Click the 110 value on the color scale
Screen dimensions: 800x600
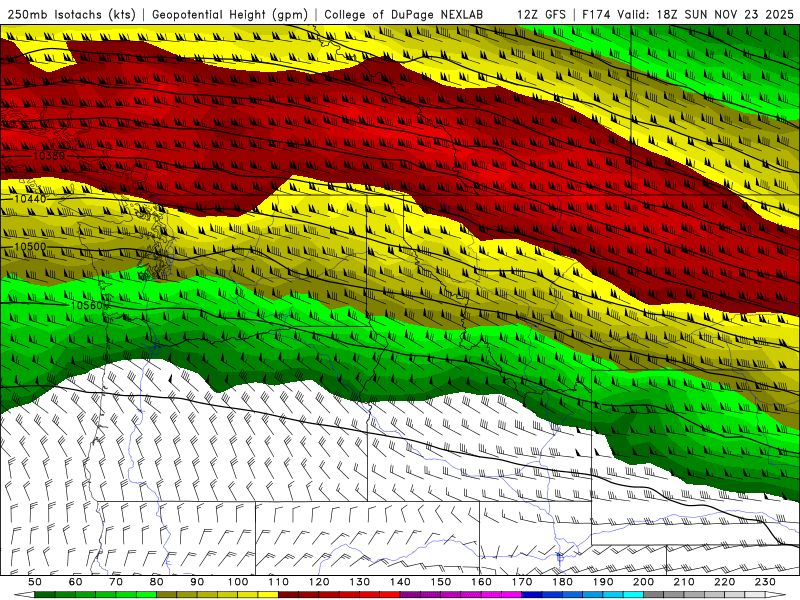tap(278, 582)
